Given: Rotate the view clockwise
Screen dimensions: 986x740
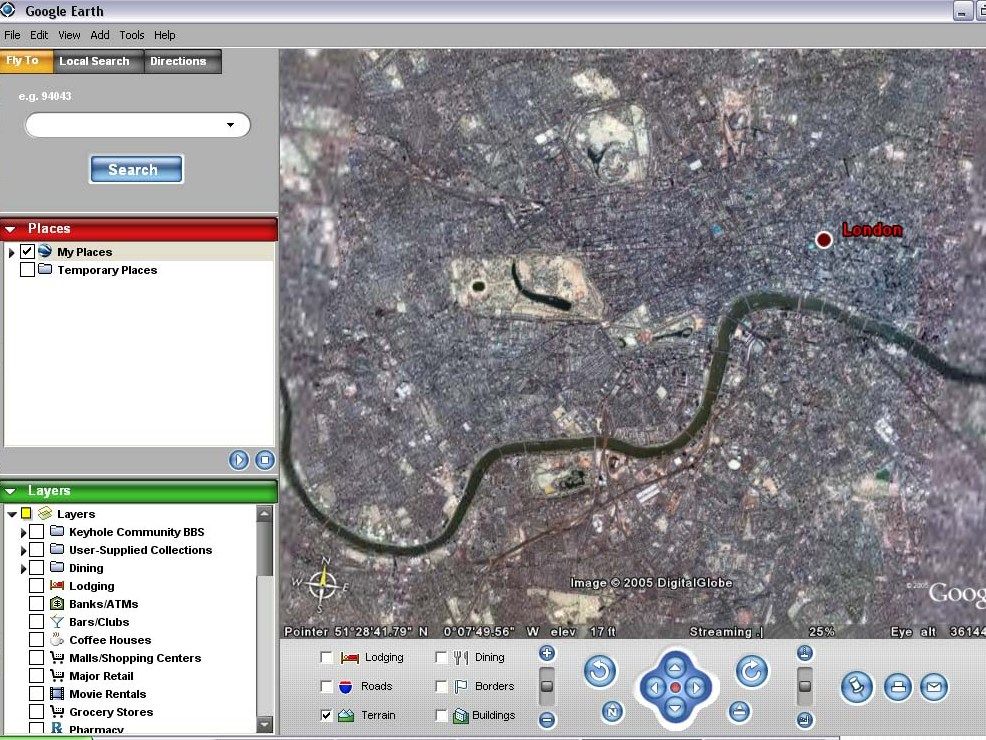Looking at the screenshot, I should (x=751, y=672).
